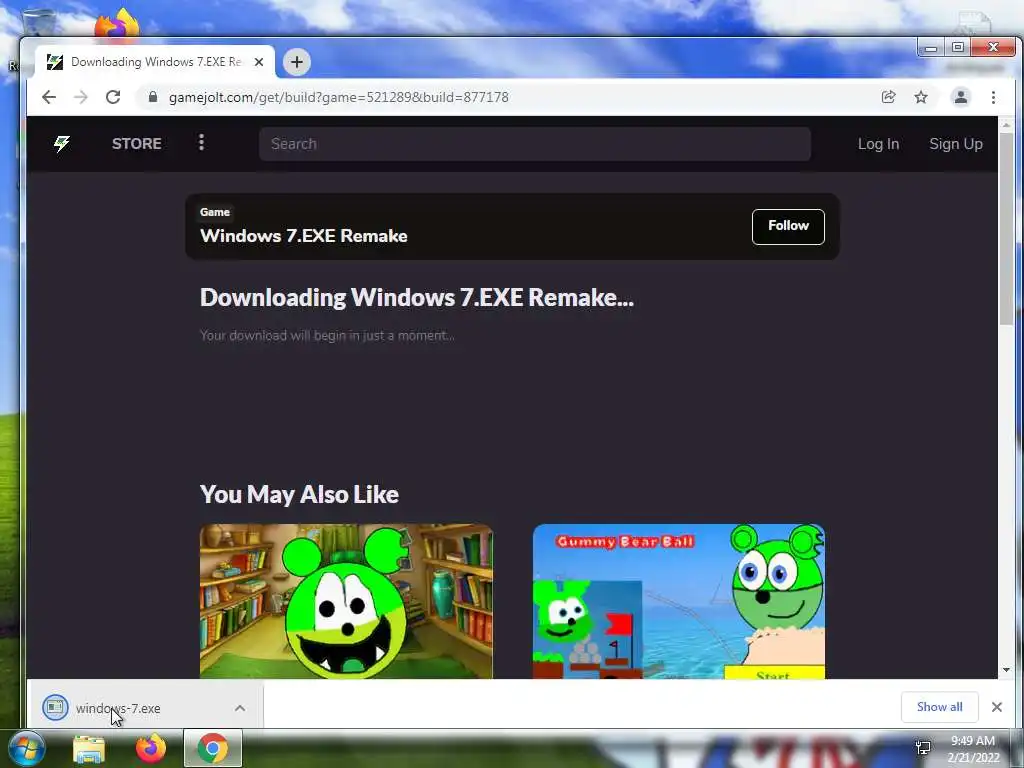1024x768 pixels.
Task: Click the Sign Up link
Action: pos(956,144)
